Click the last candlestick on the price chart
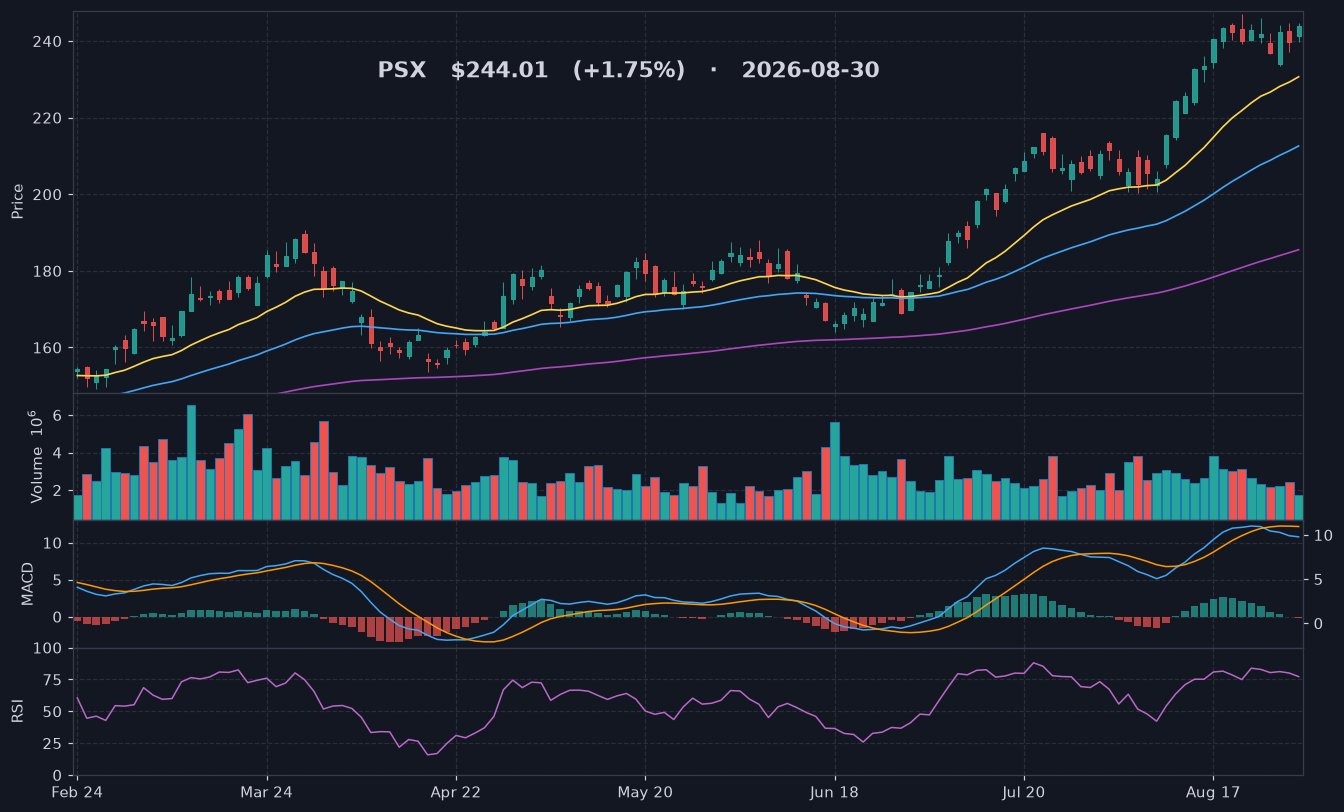Screen dimensions: 1344x812 coord(1299,31)
